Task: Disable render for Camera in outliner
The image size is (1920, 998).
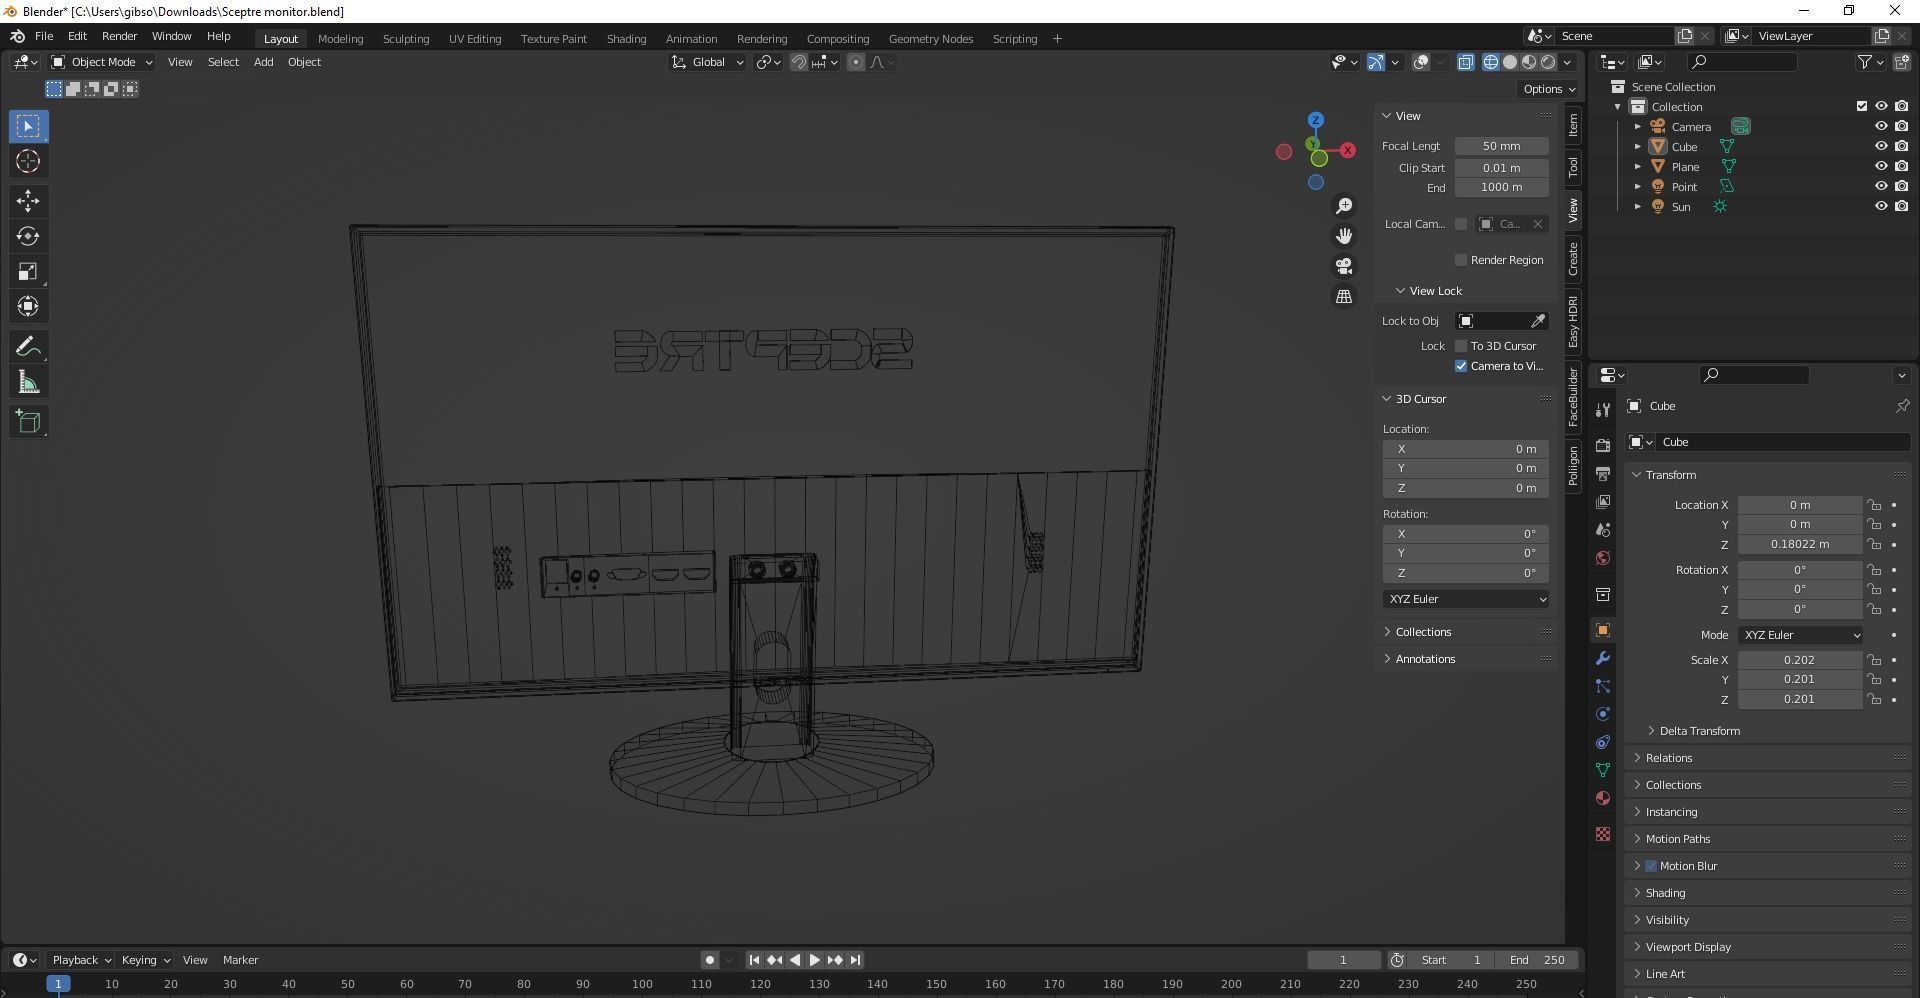Action: (x=1901, y=126)
